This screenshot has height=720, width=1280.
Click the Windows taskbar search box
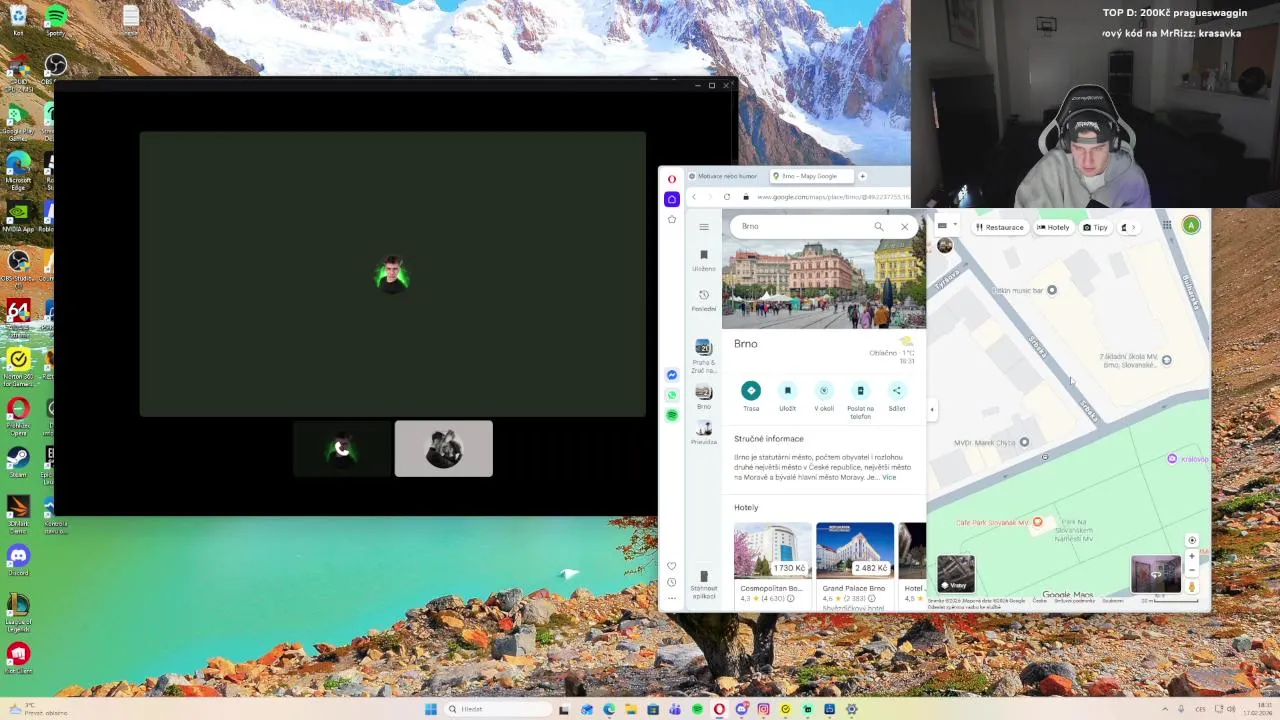pyautogui.click(x=497, y=709)
